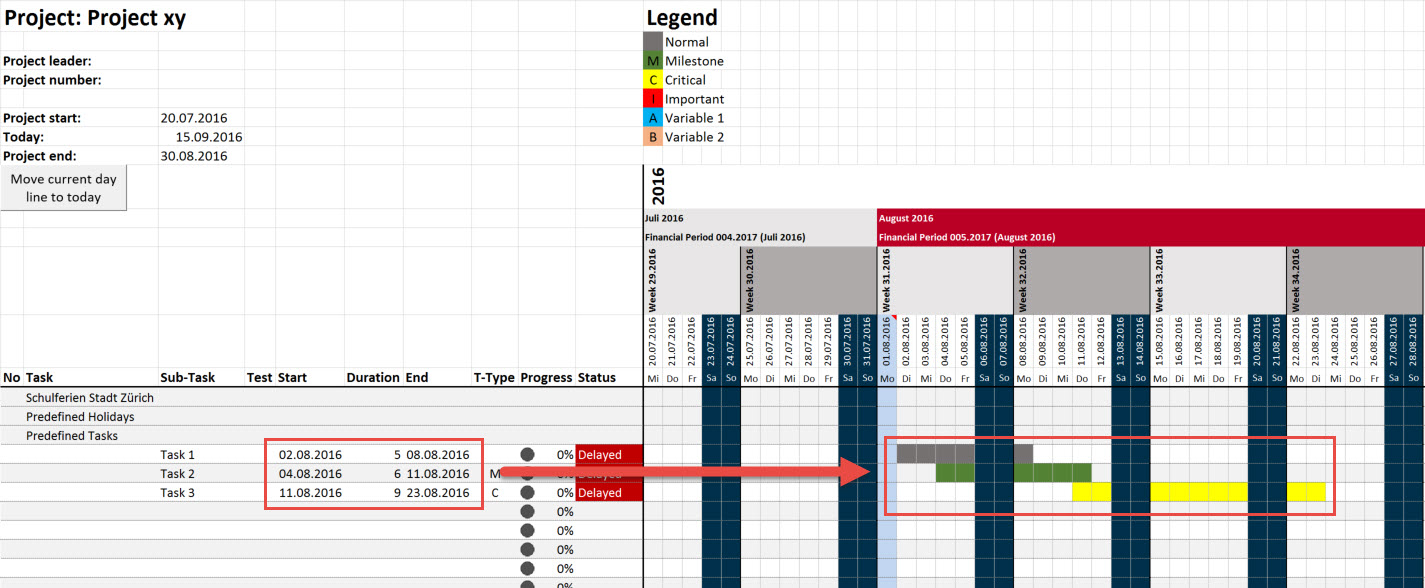Click the progress circle icon in Task 1 row
The height and width of the screenshot is (588, 1425).
(528, 454)
